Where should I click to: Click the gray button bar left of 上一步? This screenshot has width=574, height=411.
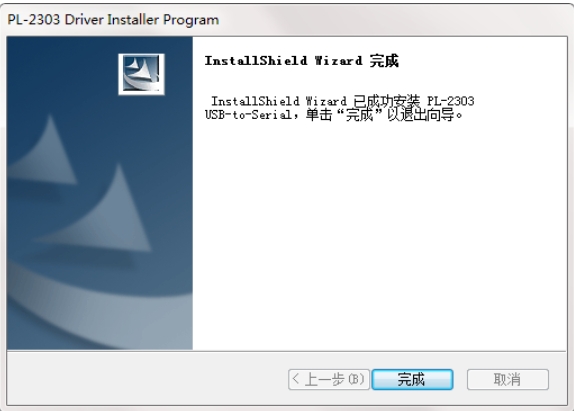[146, 379]
